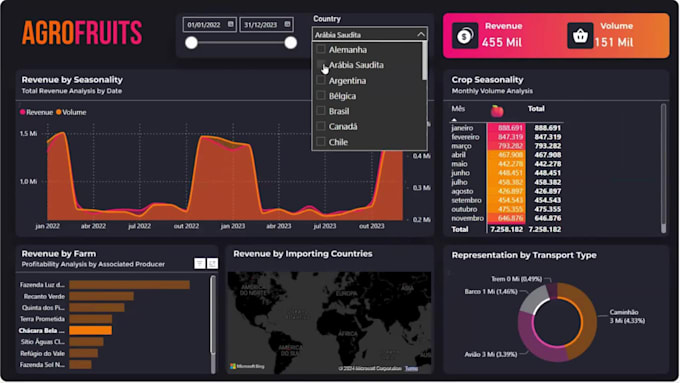
Task: Click the Revenue coin icon in the header card
Action: [x=465, y=35]
